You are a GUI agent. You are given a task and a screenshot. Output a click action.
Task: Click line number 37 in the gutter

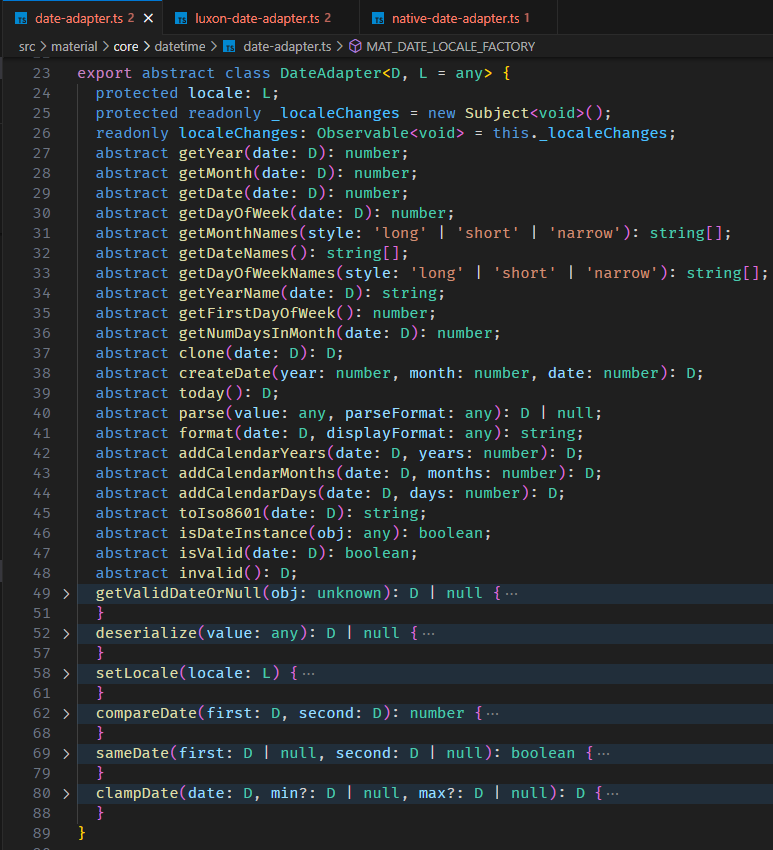(x=40, y=353)
